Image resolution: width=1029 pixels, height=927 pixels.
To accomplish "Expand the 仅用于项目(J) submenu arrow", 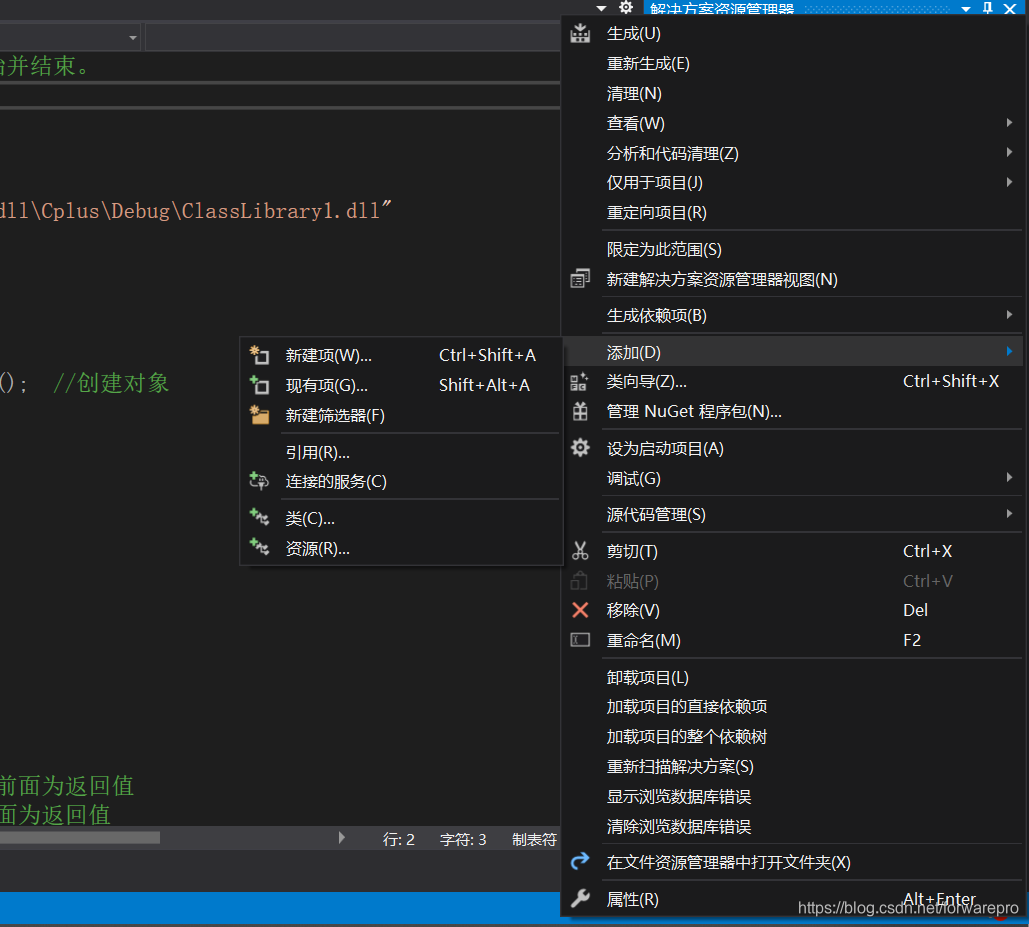I will 1009,182.
